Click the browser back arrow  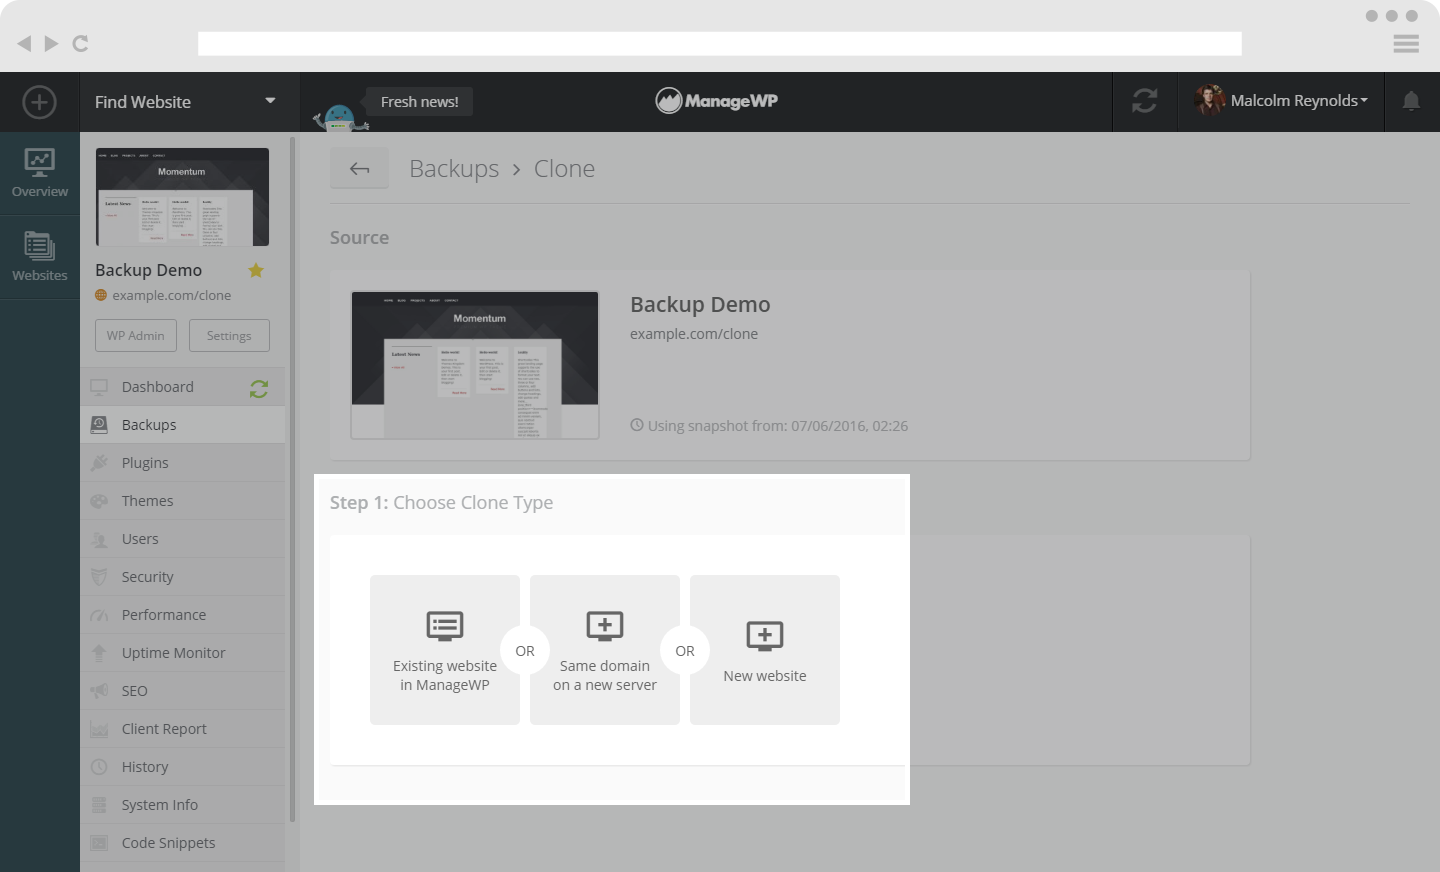click(24, 43)
